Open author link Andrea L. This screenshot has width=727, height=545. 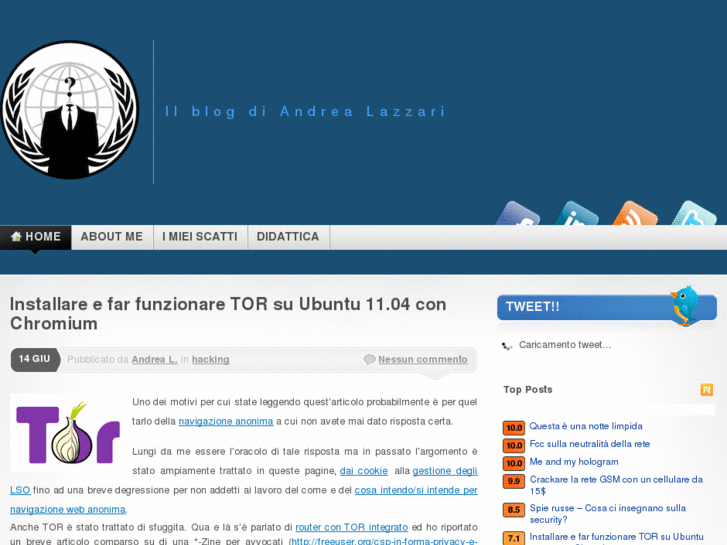tap(154, 359)
